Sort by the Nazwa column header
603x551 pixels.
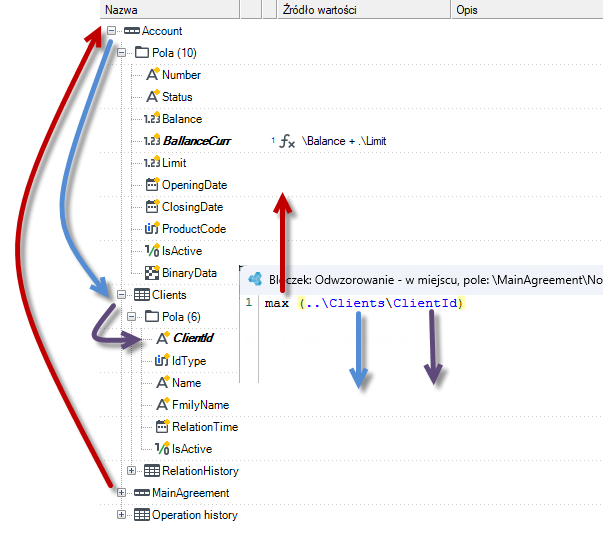coord(170,10)
